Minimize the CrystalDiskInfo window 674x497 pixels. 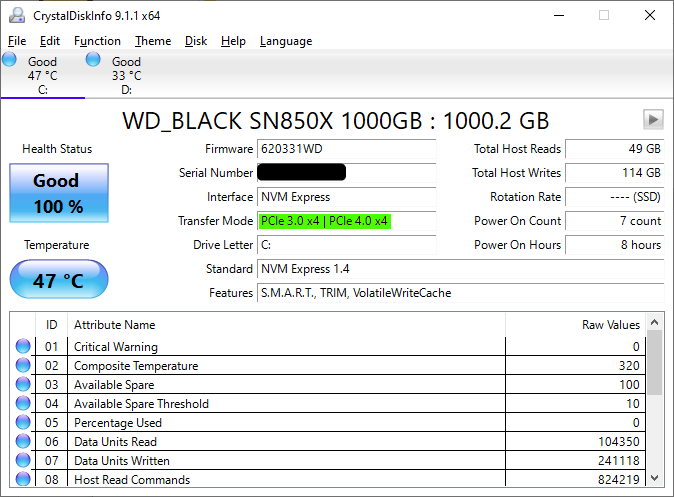click(x=559, y=15)
